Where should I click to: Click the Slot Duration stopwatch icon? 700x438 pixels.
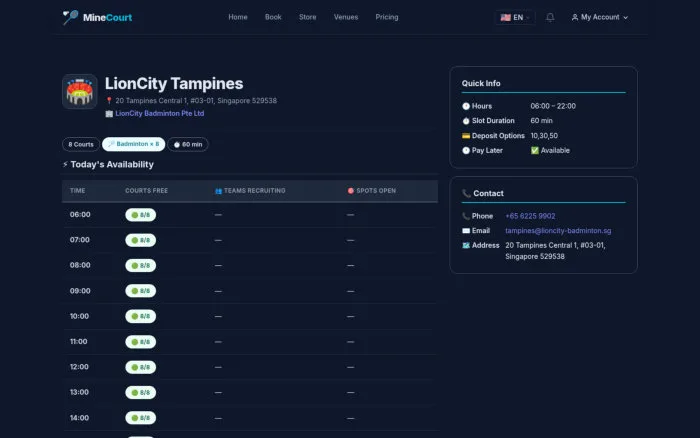pyautogui.click(x=466, y=121)
